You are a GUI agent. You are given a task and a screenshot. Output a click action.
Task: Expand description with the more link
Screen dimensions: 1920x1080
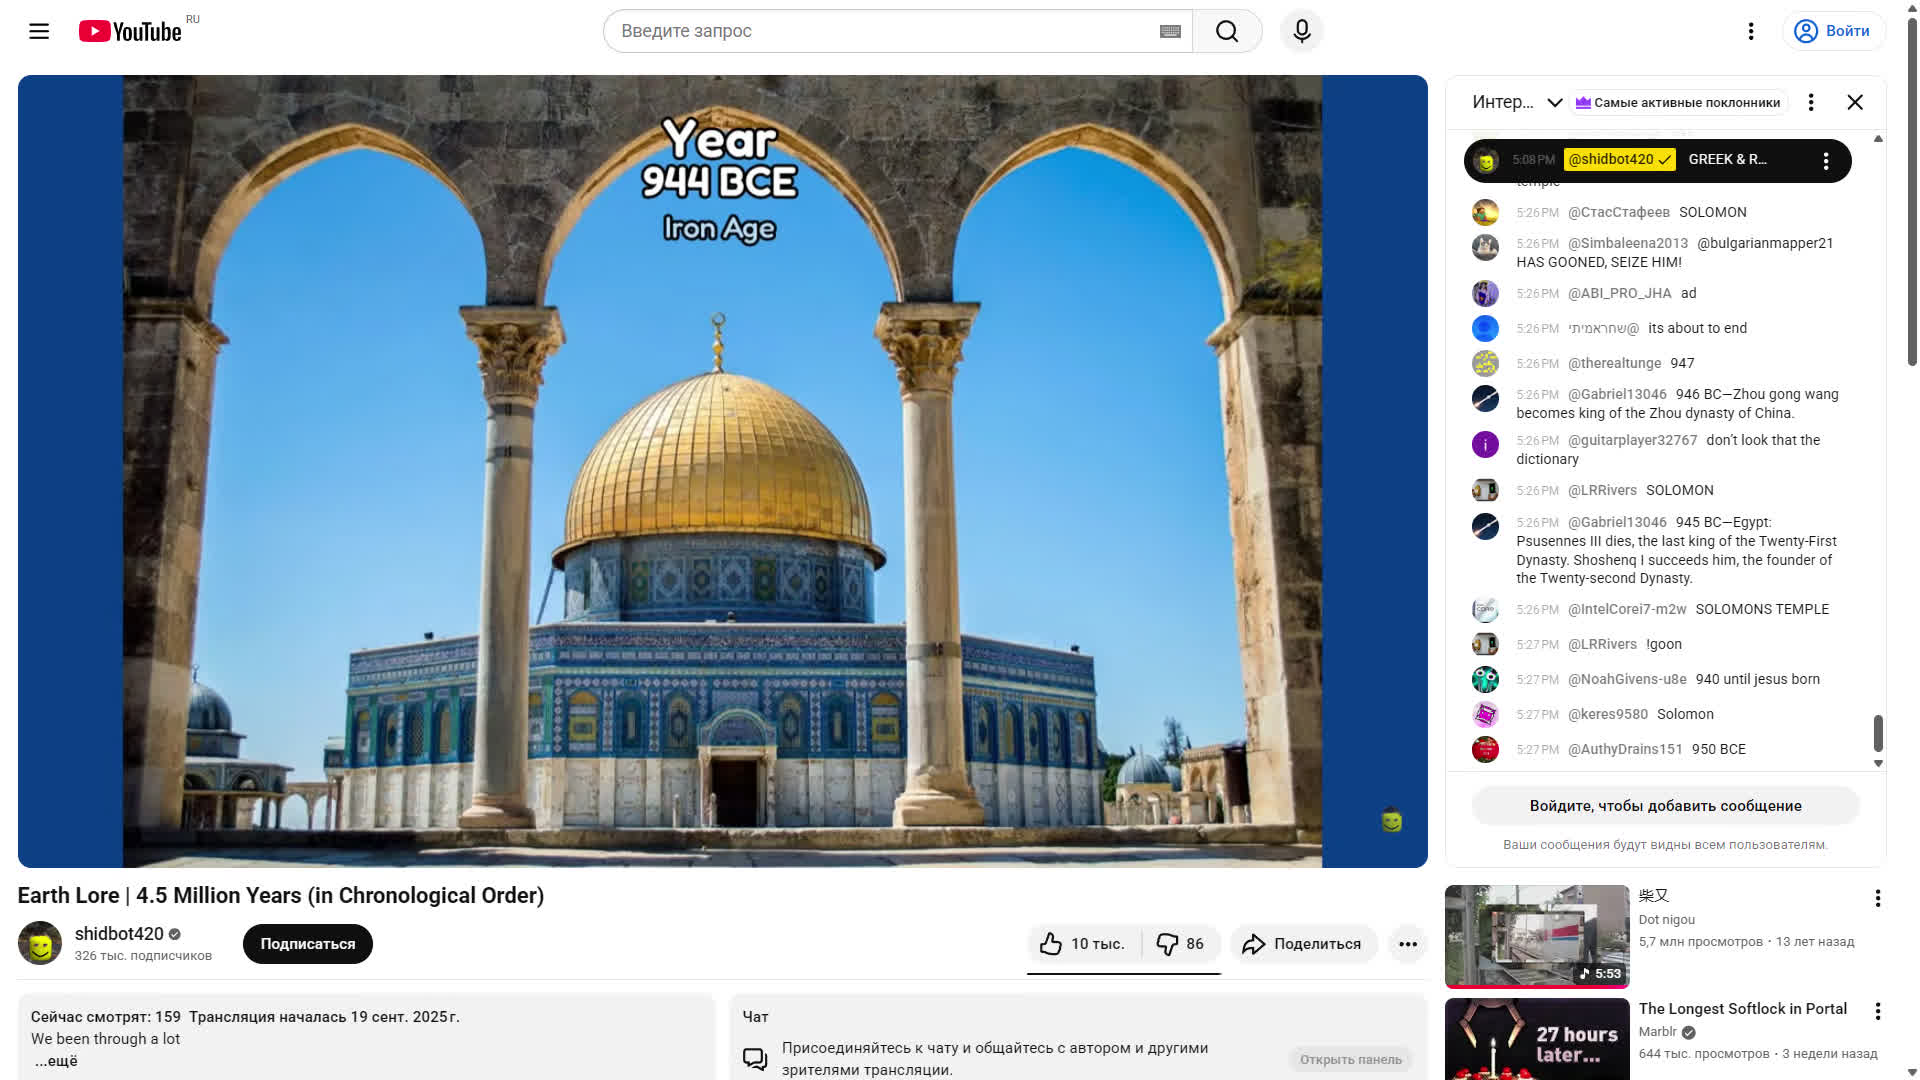point(57,1061)
